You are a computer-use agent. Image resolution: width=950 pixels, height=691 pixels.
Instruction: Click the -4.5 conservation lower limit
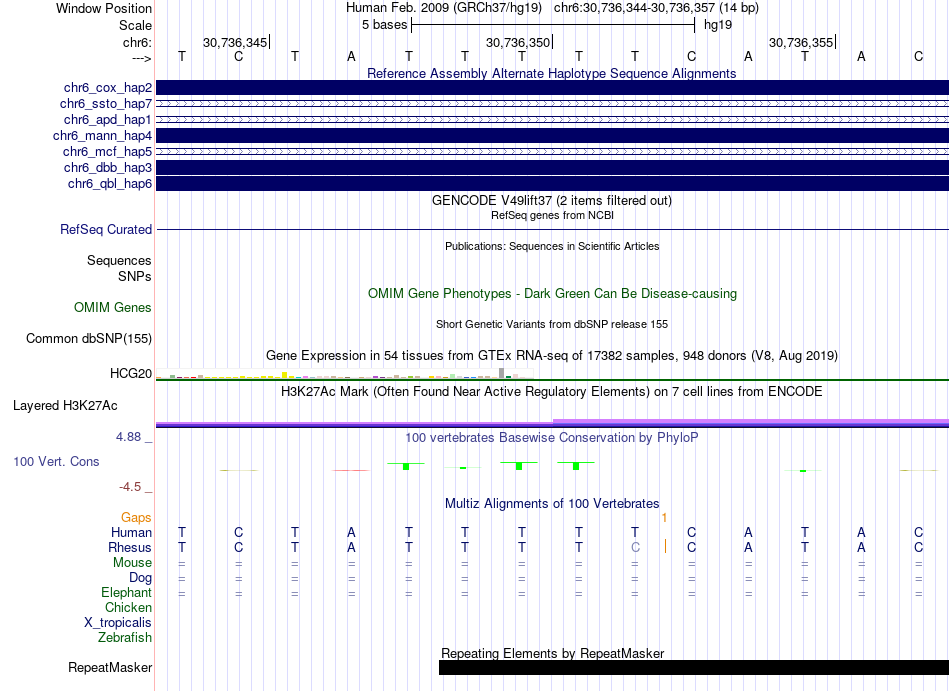(130, 487)
